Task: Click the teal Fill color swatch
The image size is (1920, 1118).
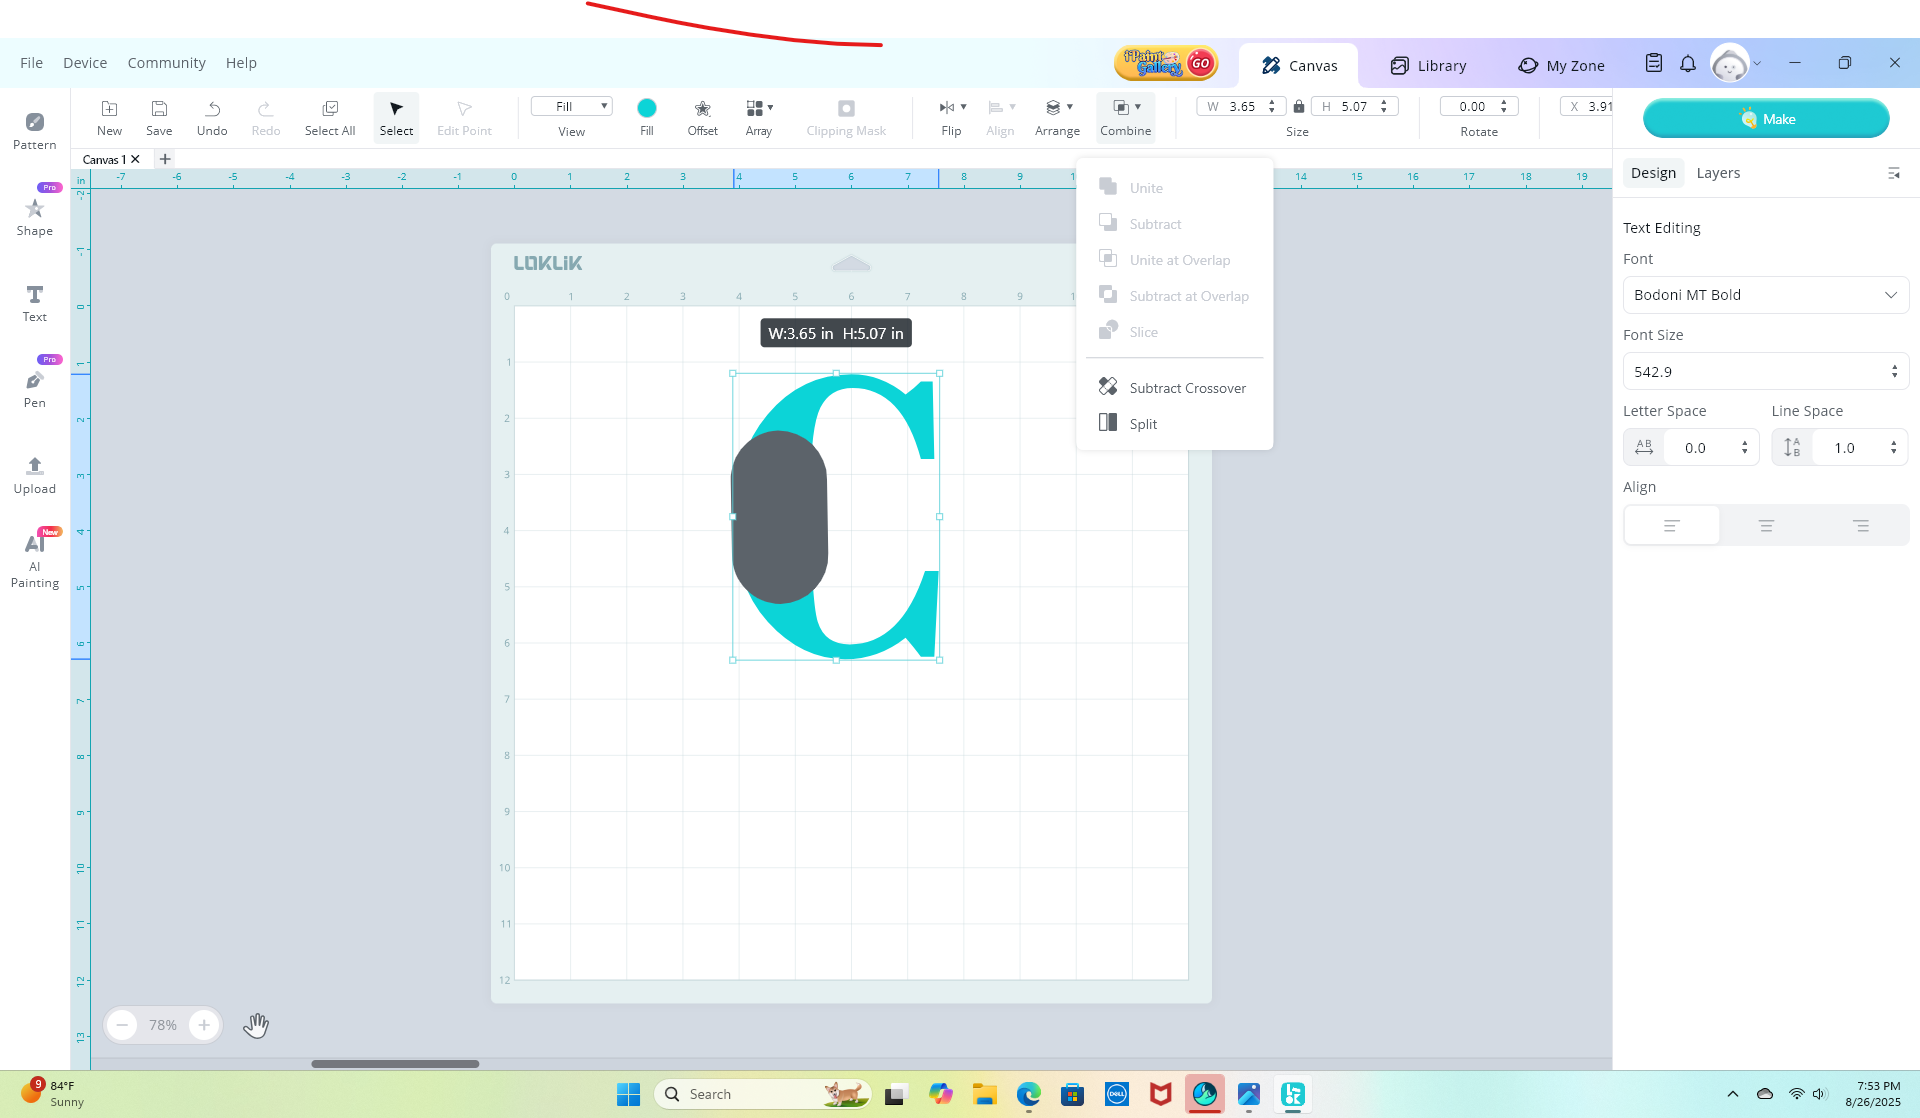Action: (x=647, y=108)
